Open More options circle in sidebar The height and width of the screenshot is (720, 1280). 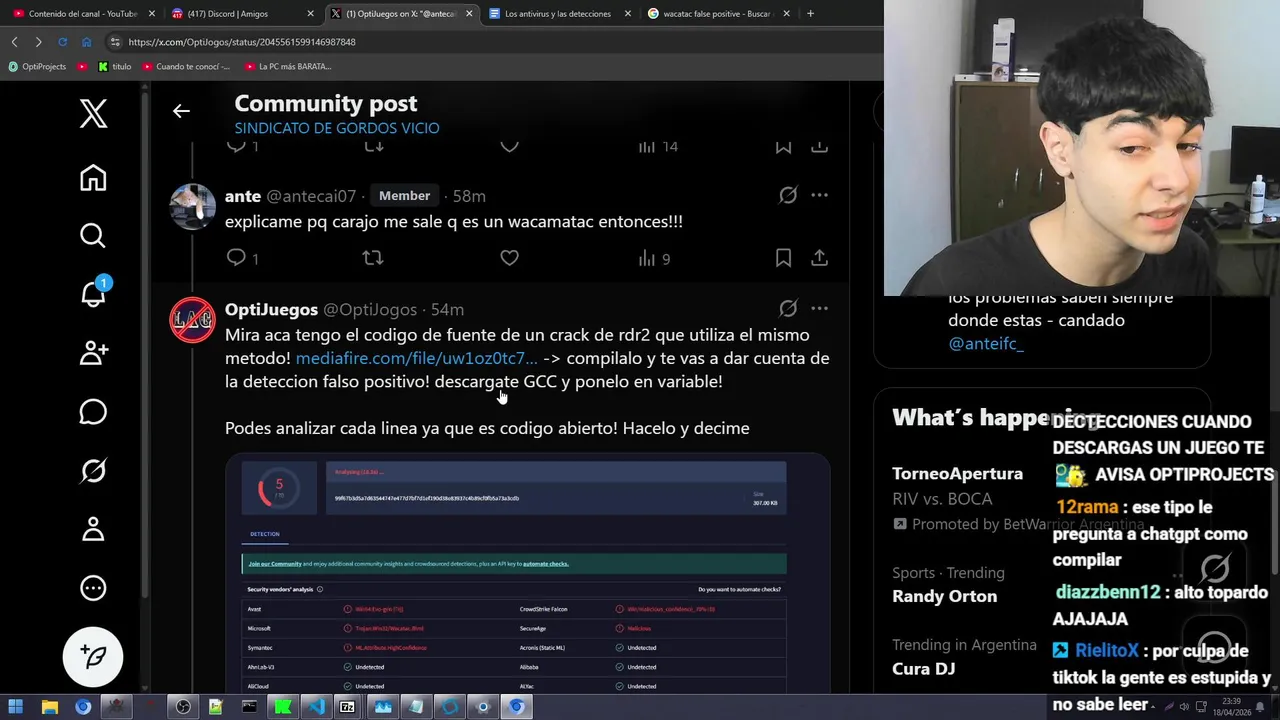point(93,588)
